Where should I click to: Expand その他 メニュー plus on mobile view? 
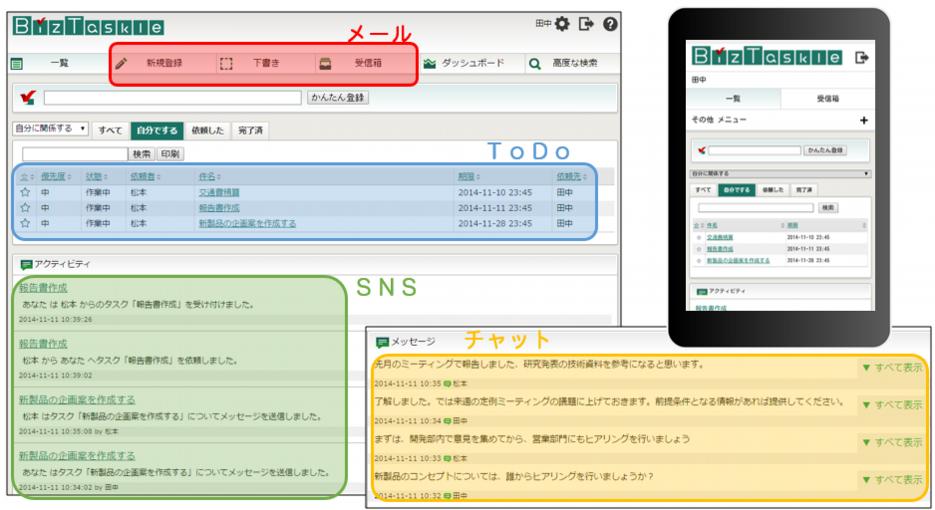tap(864, 120)
